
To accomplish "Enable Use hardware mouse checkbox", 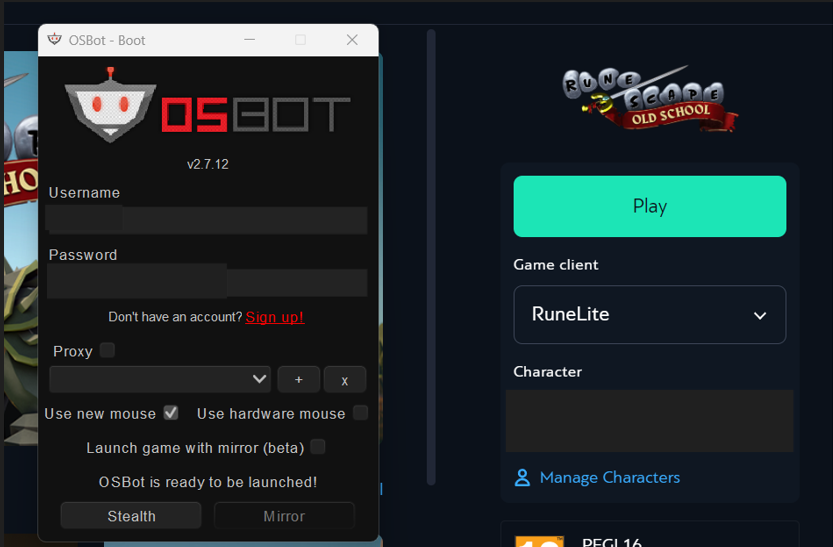I will point(361,413).
